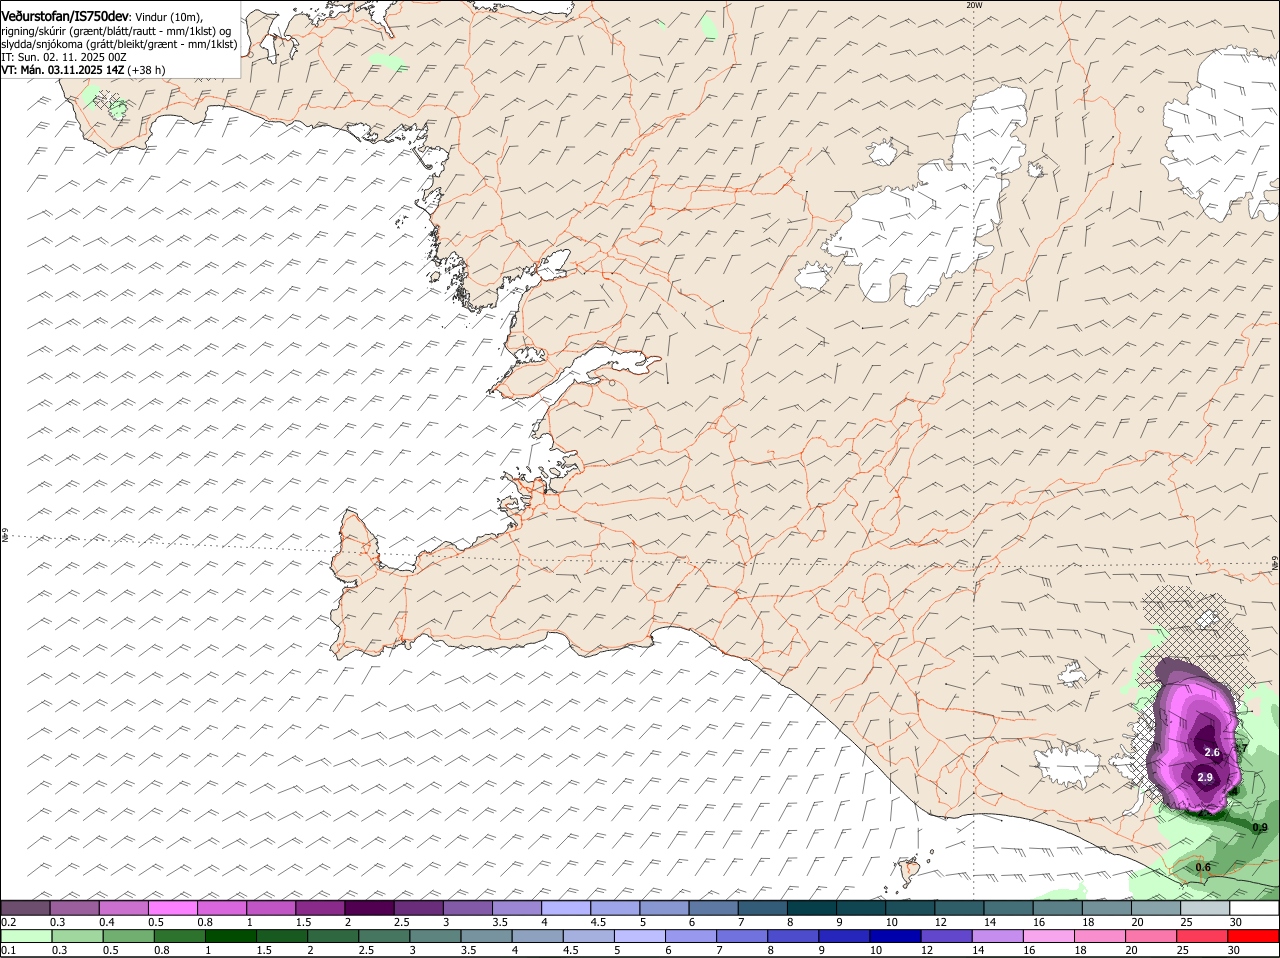Select the white 30 swatch in upper legend
The height and width of the screenshot is (958, 1280).
(x=1254, y=908)
